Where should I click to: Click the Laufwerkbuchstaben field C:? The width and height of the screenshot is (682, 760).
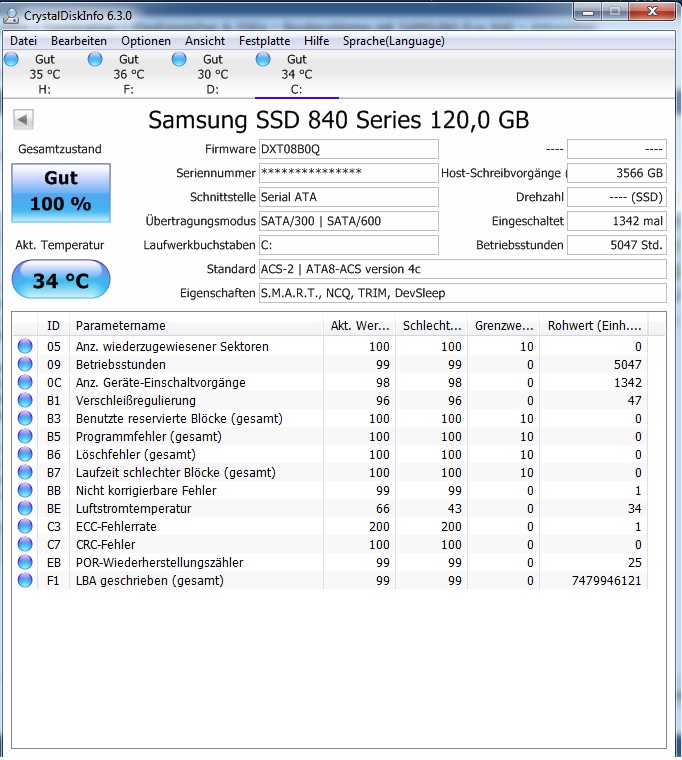(349, 245)
